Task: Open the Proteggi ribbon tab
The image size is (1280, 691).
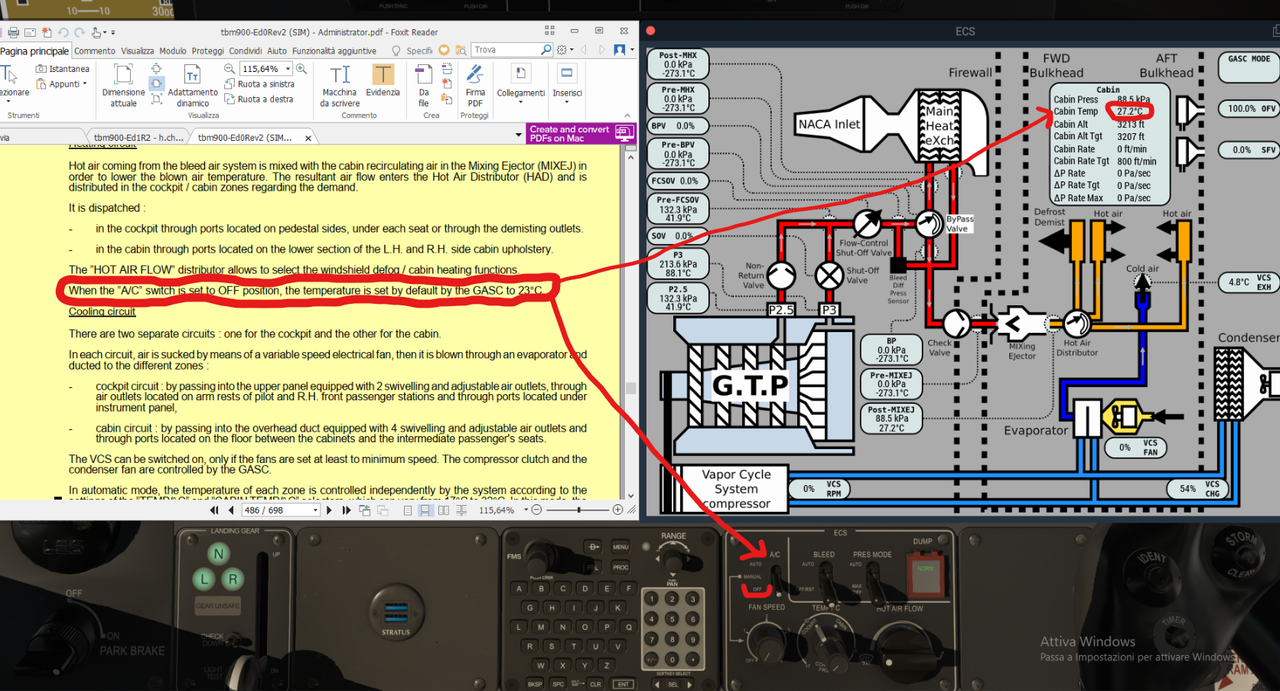Action: 208,51
